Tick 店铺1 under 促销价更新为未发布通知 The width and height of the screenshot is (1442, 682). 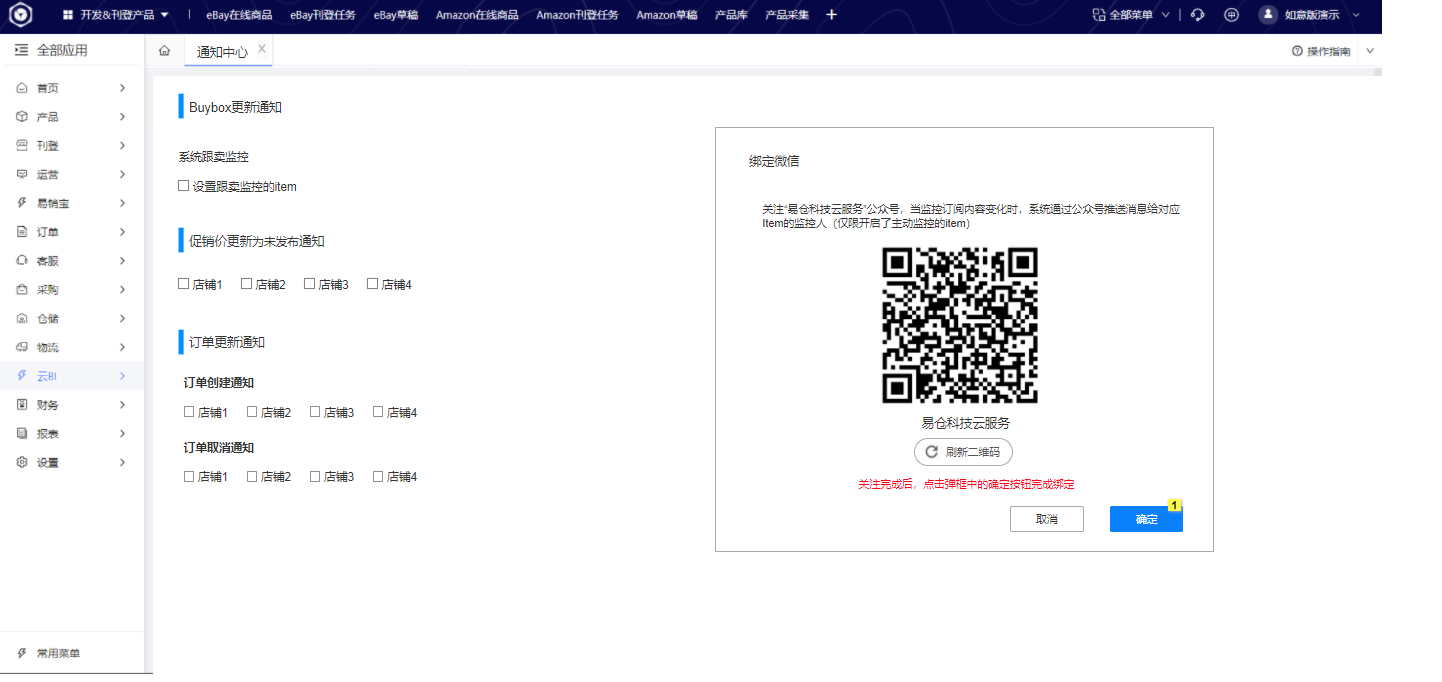click(183, 284)
